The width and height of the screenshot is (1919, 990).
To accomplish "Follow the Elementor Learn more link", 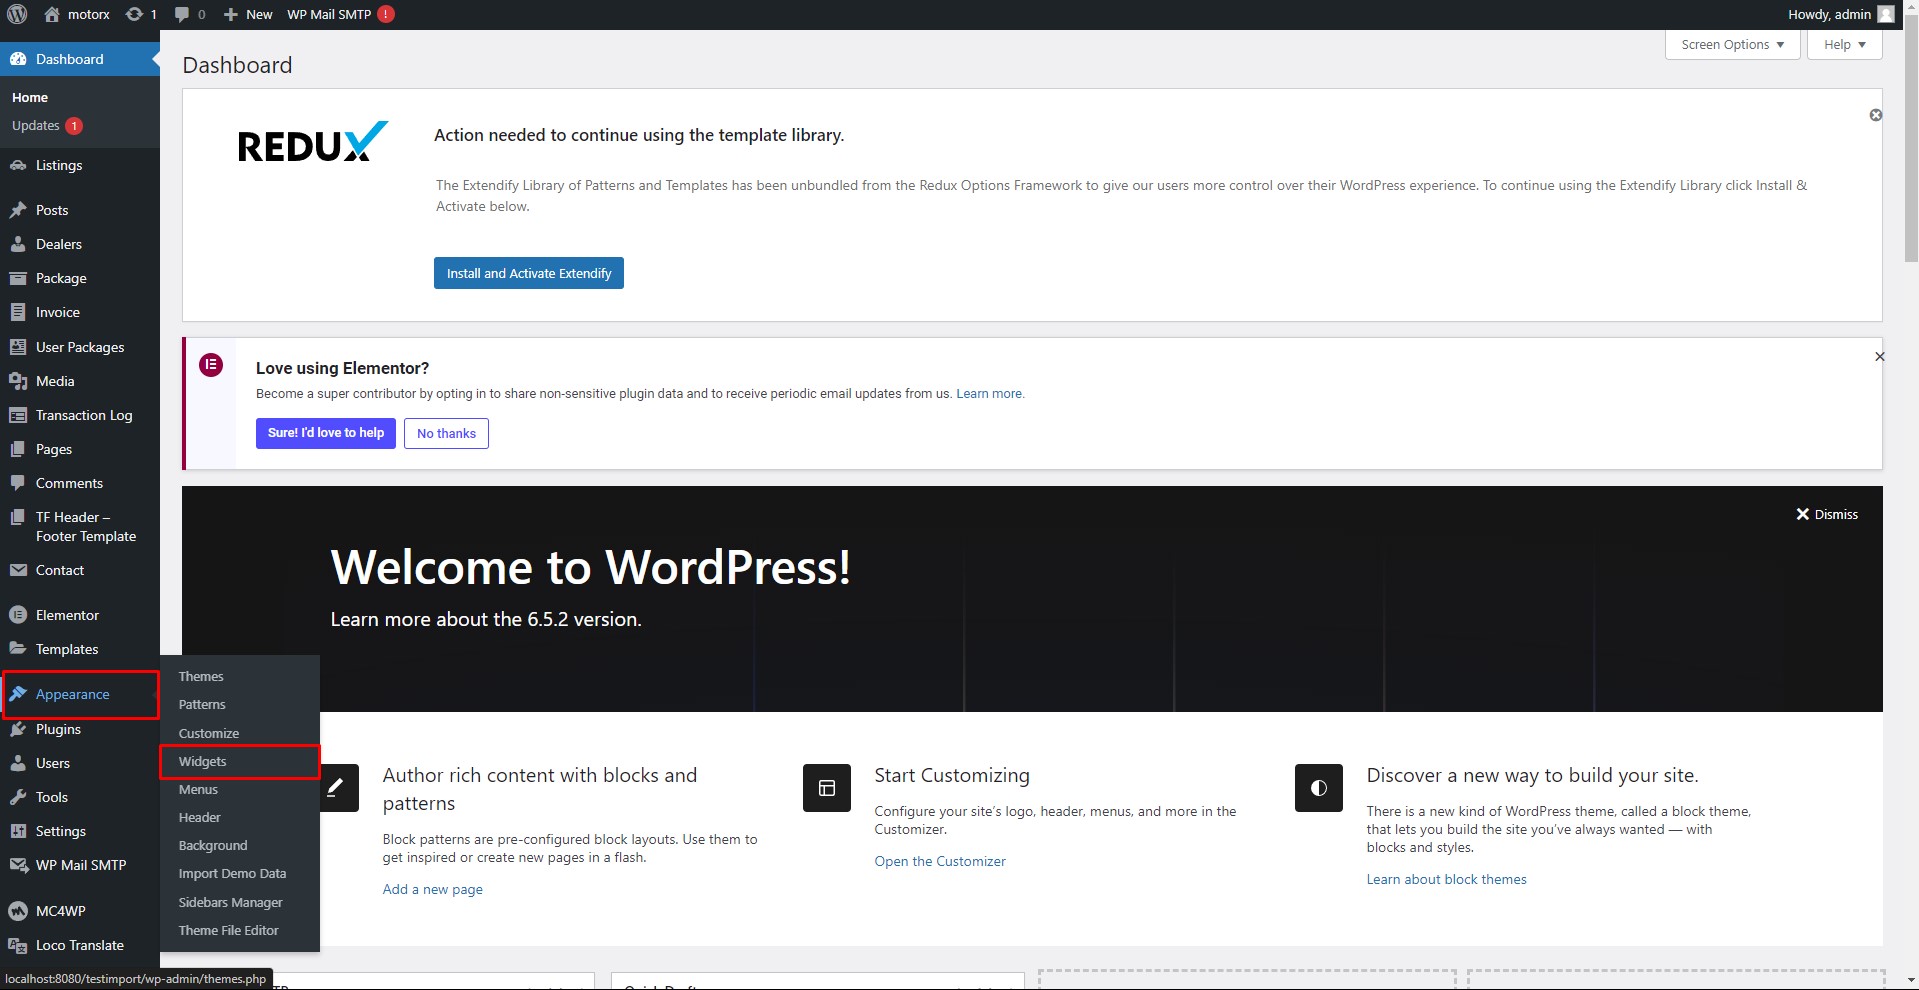I will (x=990, y=394).
